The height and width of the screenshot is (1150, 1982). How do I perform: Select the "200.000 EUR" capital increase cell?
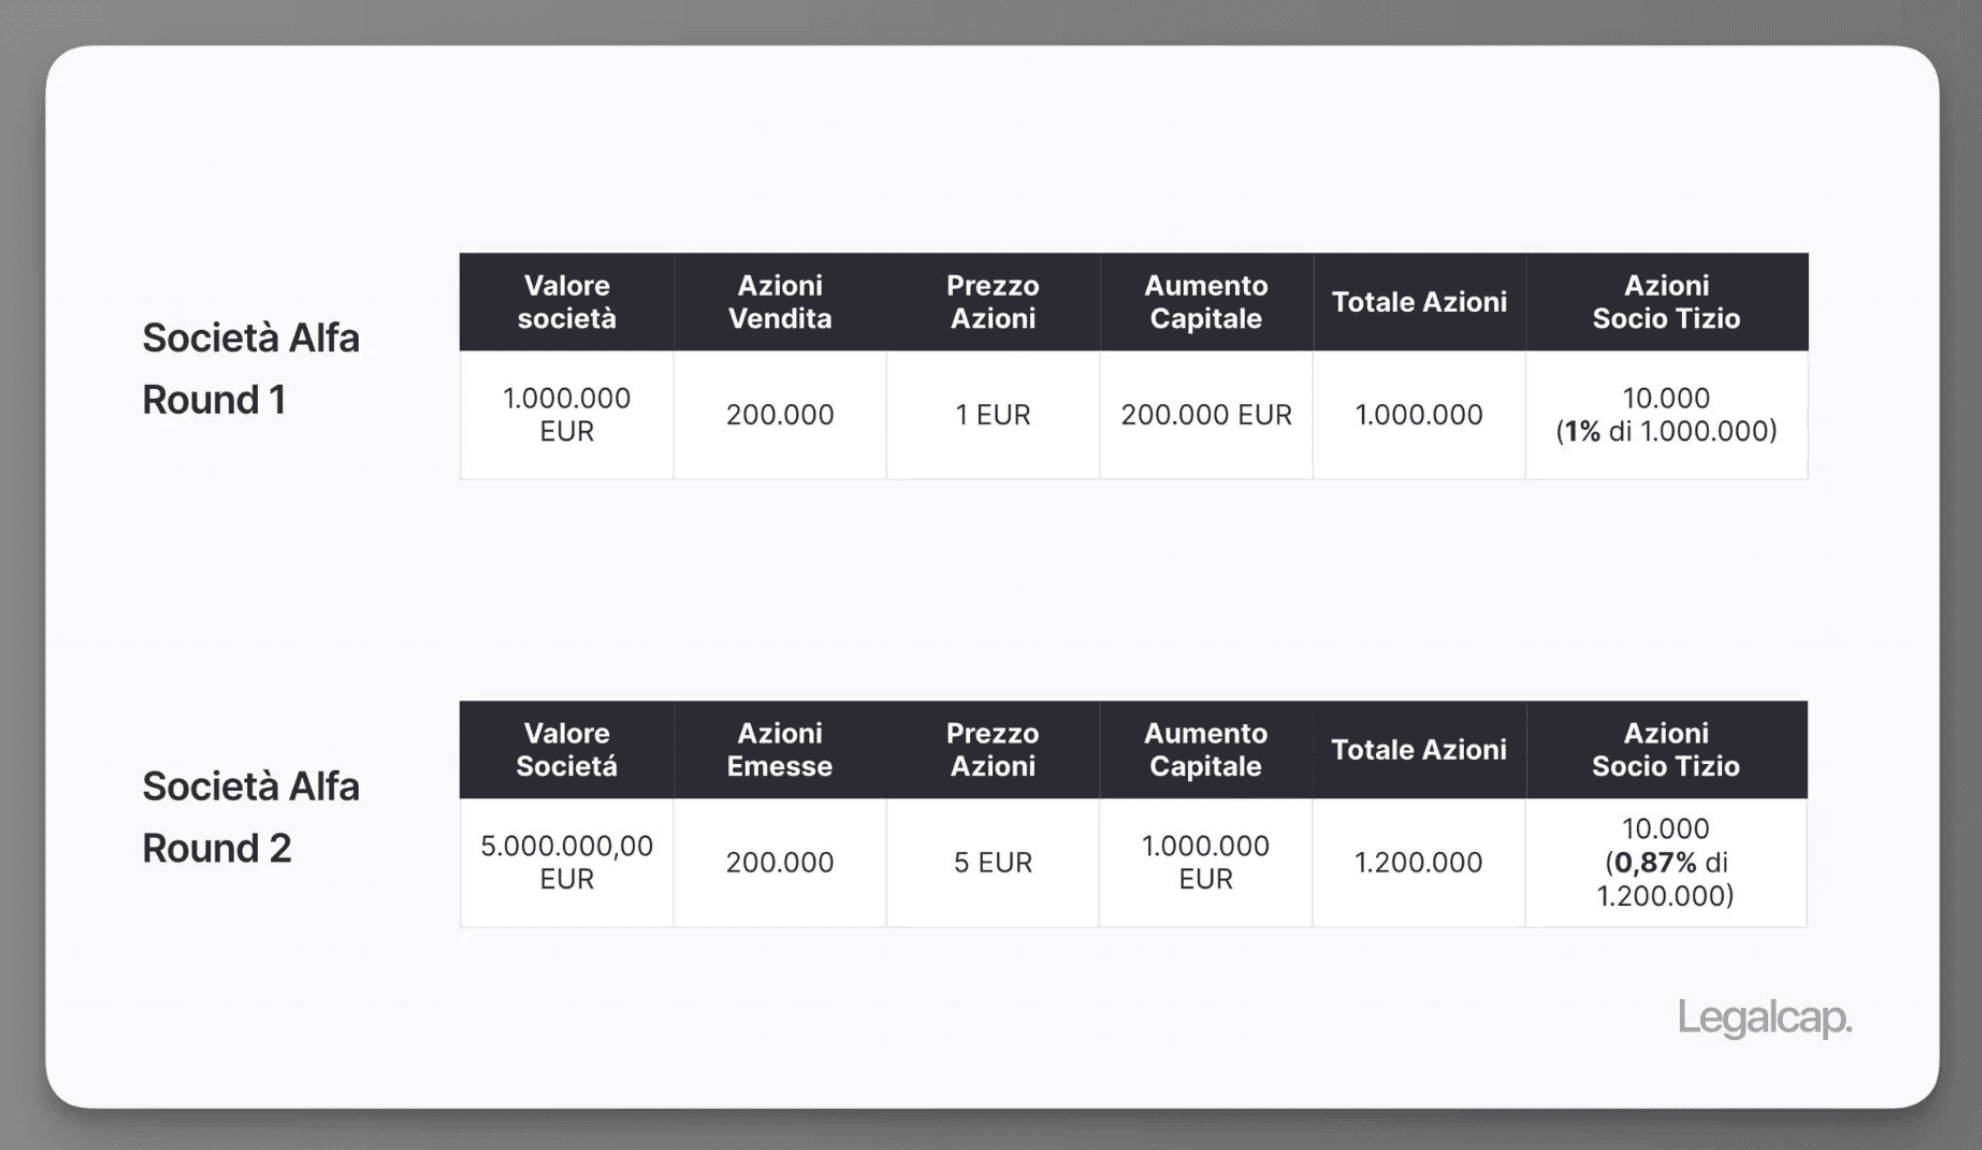point(1205,415)
